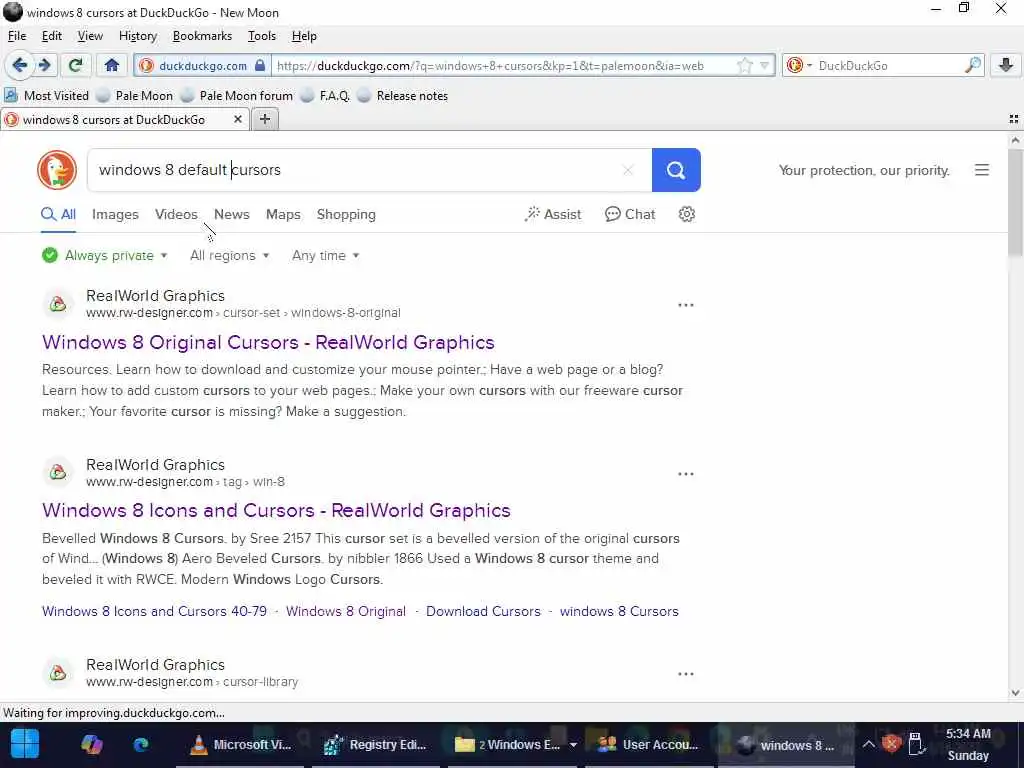The height and width of the screenshot is (768, 1024).
Task: Open the downloads arrow button
Action: [x=1006, y=65]
